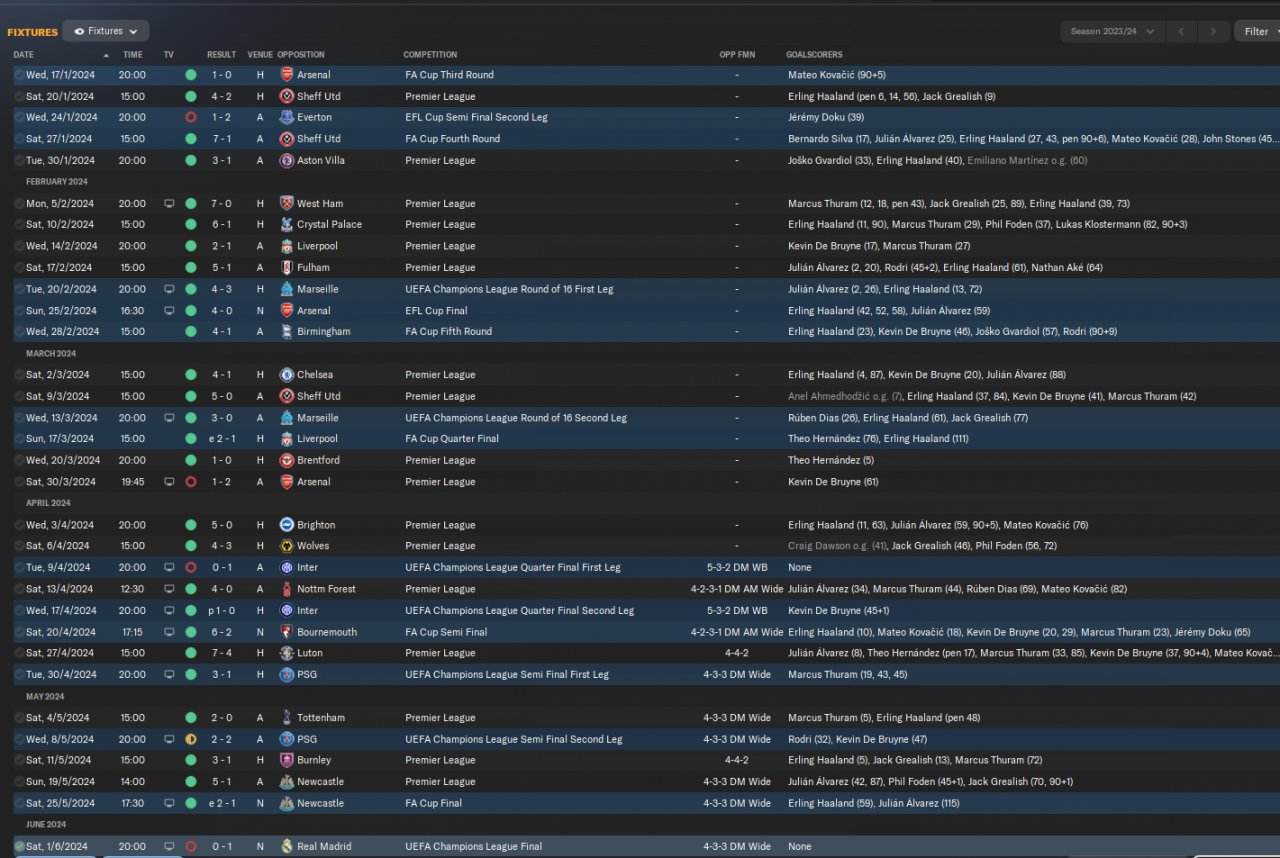The height and width of the screenshot is (858, 1280).
Task: Open the UEFA Champions League Final link
Action: point(473,847)
